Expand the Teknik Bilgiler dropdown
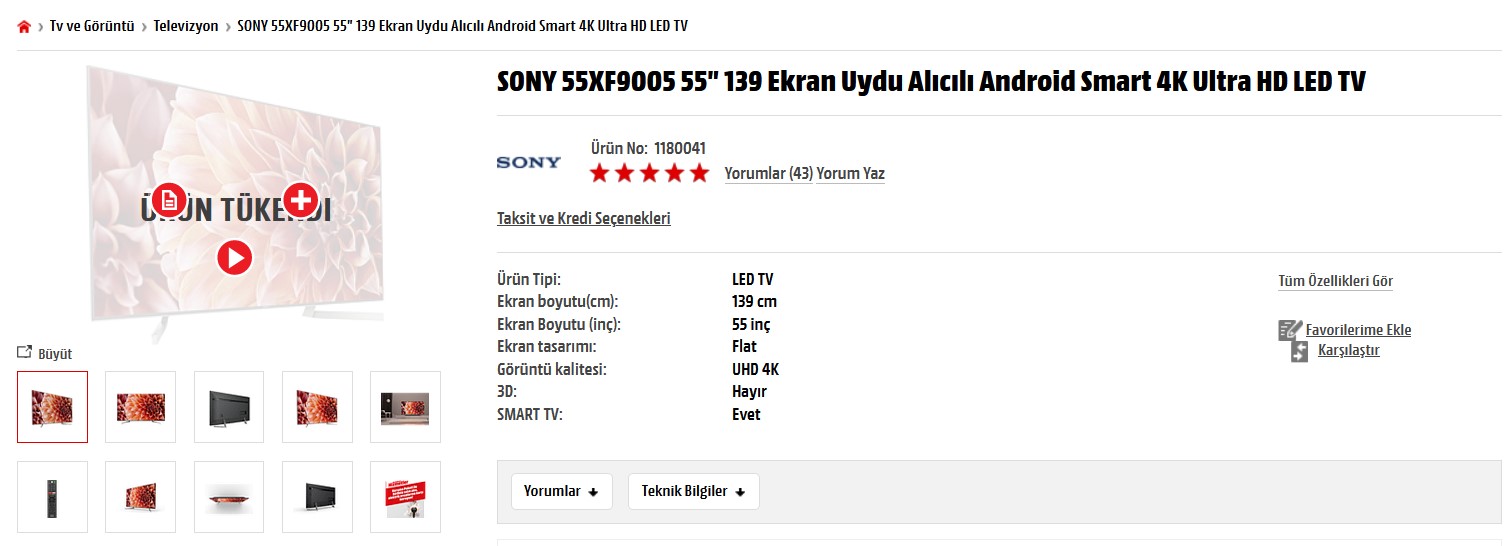Image resolution: width=1511 pixels, height=546 pixels. (x=694, y=491)
